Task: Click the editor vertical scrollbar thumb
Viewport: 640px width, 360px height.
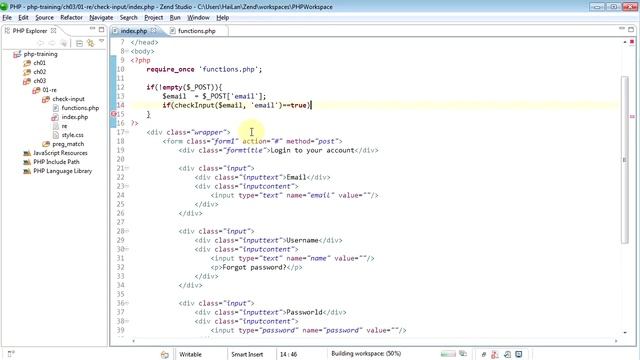Action: 624,160
